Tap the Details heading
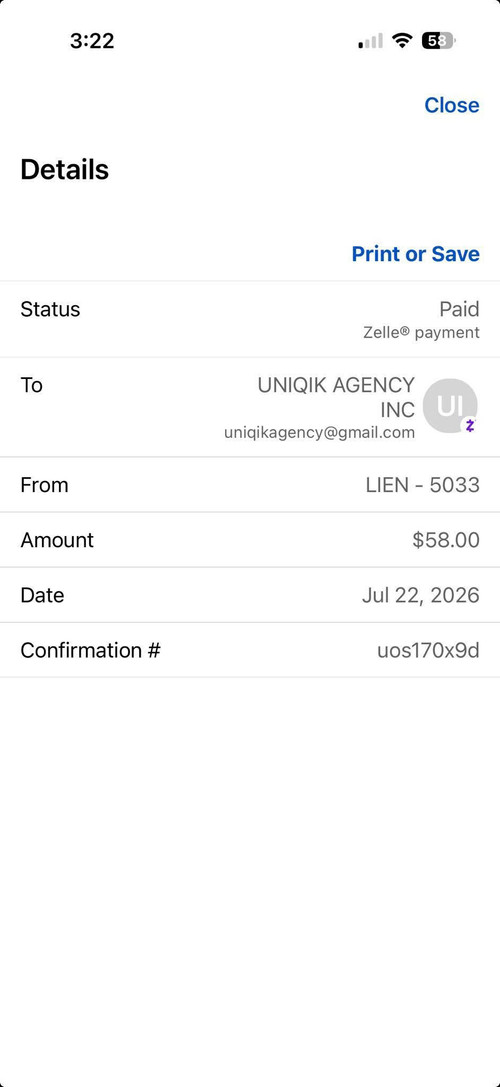 pyautogui.click(x=64, y=170)
